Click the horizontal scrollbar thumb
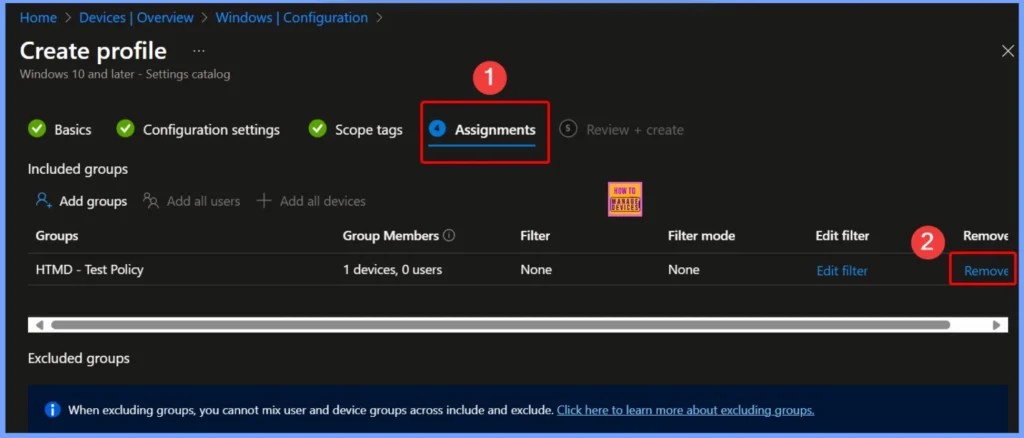 (x=500, y=324)
